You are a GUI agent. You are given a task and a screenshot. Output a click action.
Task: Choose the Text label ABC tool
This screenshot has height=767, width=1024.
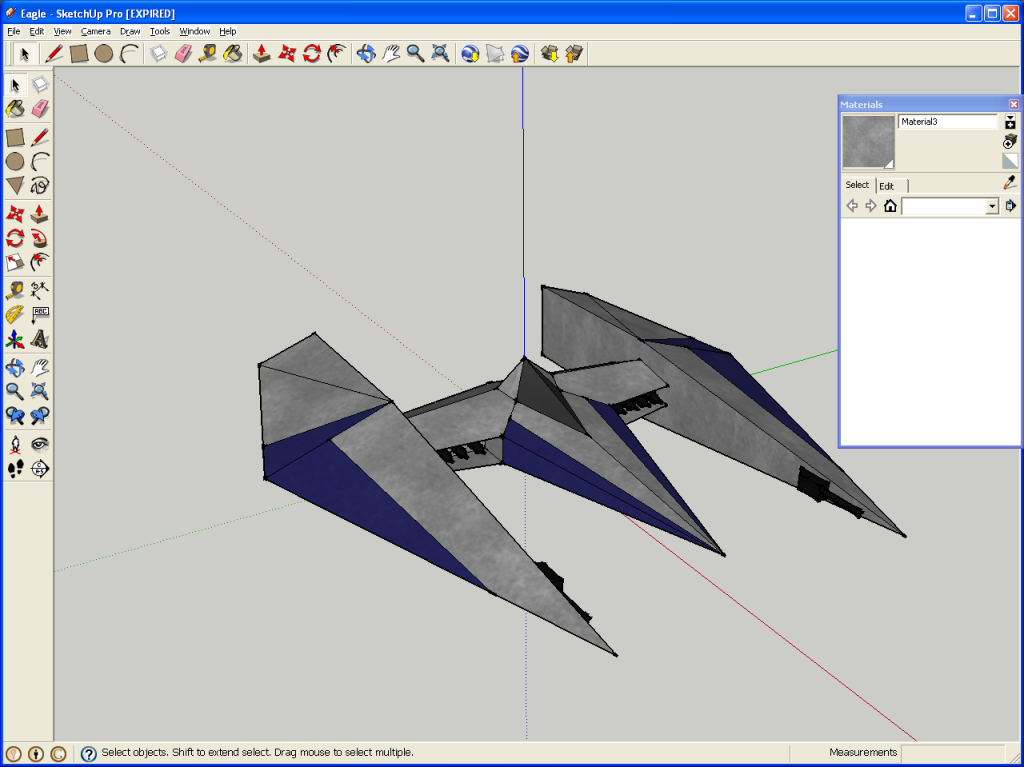pyautogui.click(x=40, y=315)
